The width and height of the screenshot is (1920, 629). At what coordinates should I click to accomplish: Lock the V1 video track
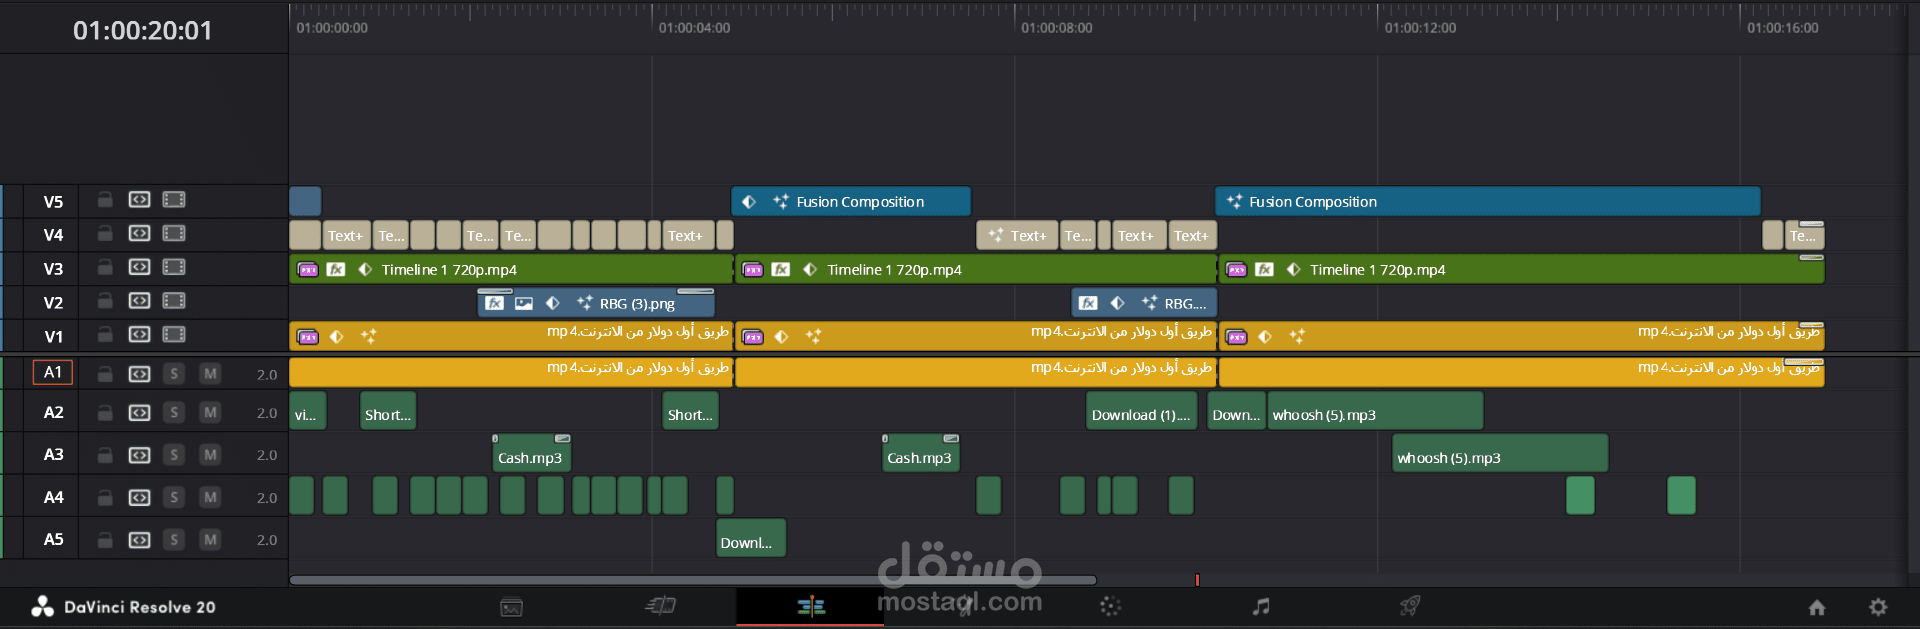(x=104, y=335)
